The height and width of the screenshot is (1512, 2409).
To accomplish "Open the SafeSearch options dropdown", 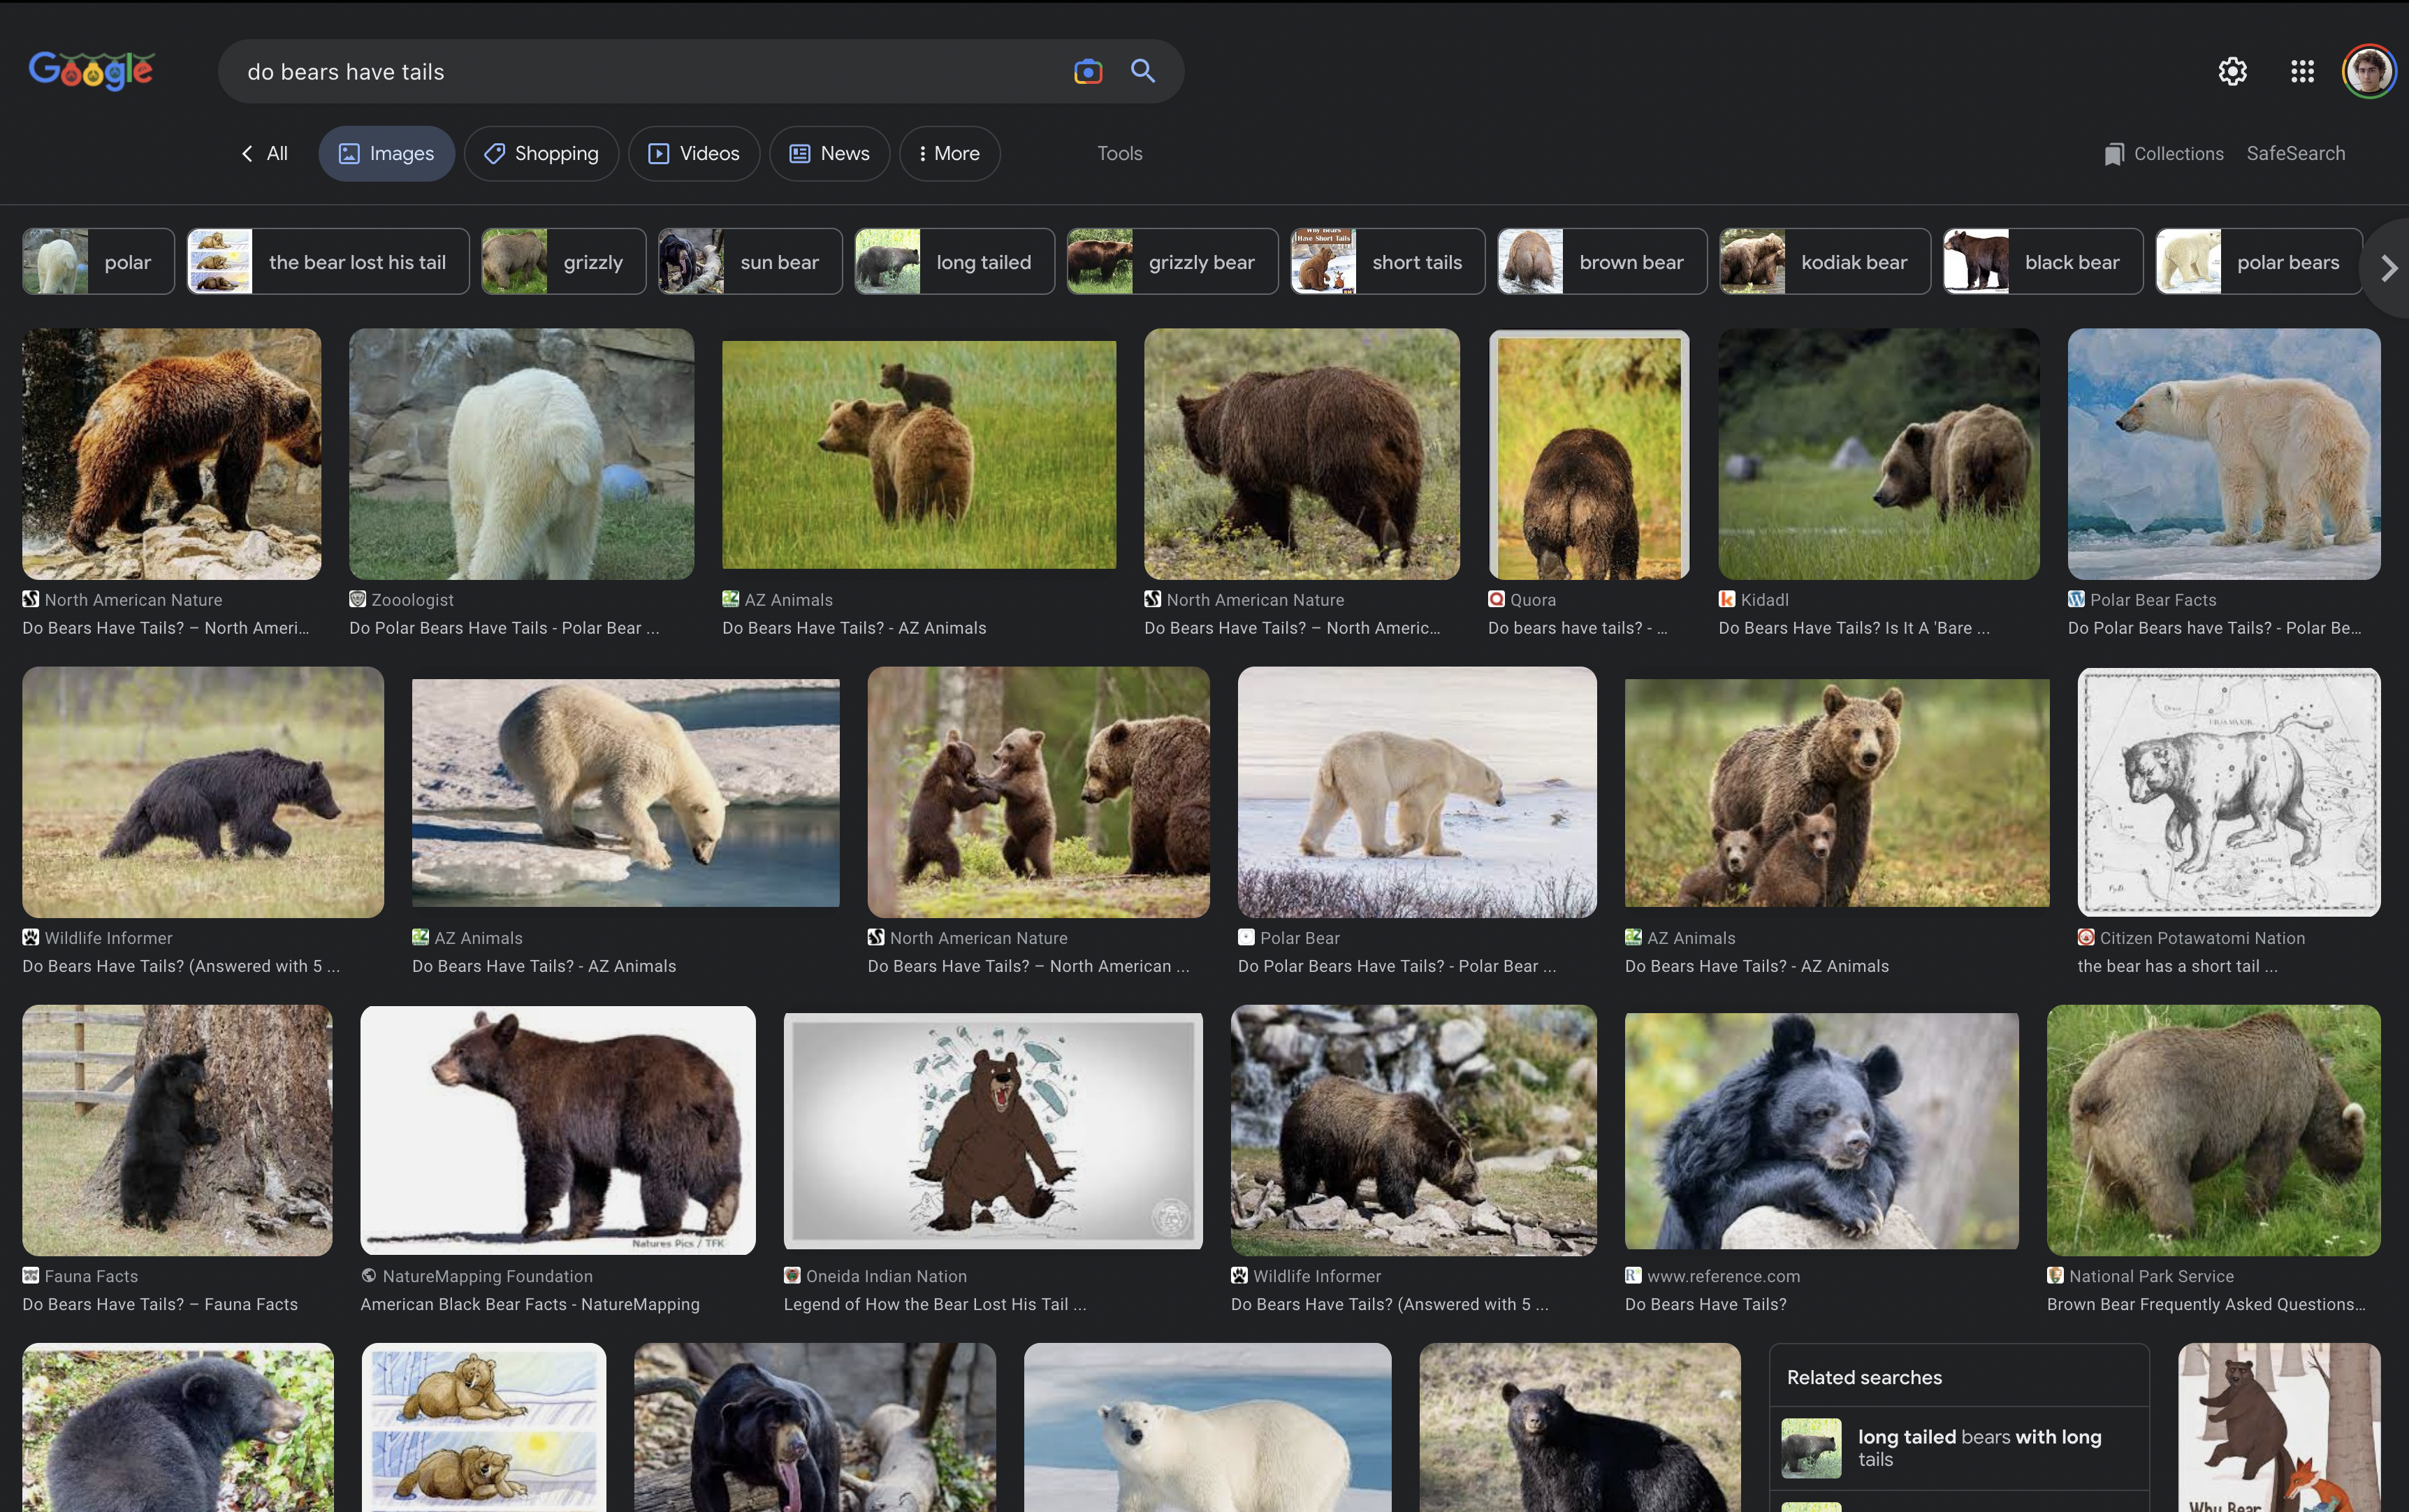I will 2295,153.
